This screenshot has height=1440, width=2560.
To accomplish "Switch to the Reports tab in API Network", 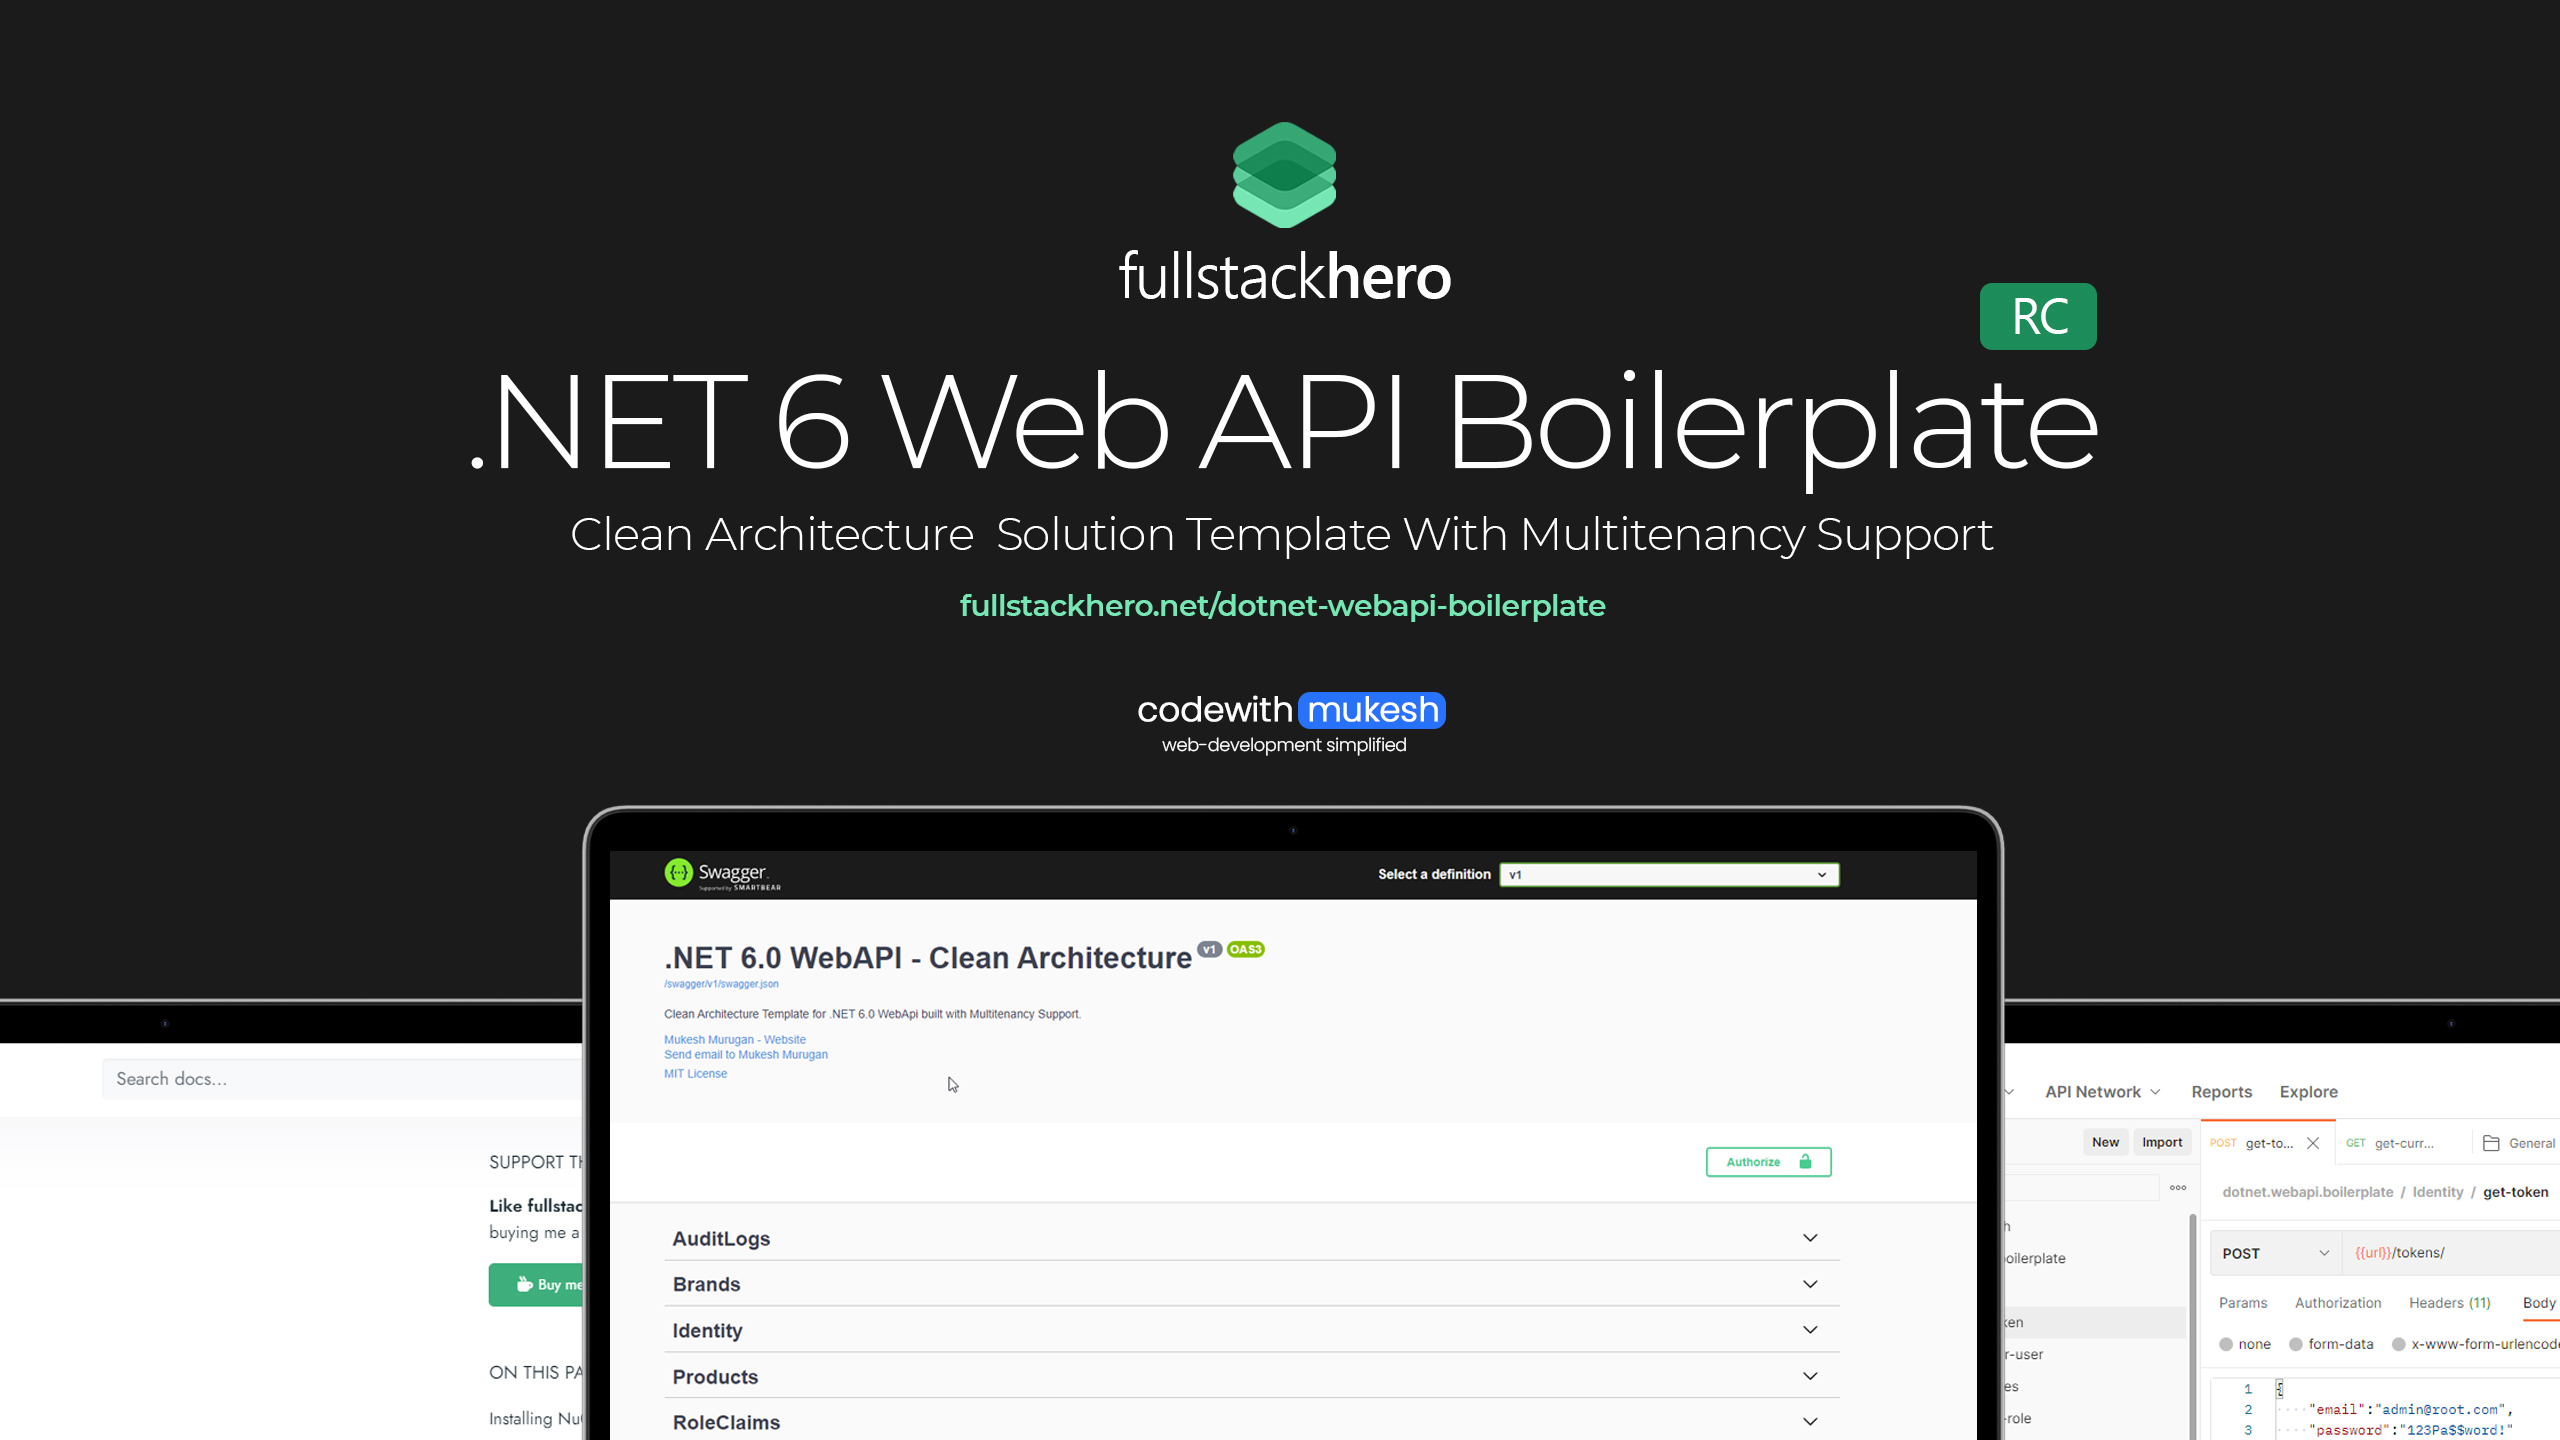I will point(2219,1092).
